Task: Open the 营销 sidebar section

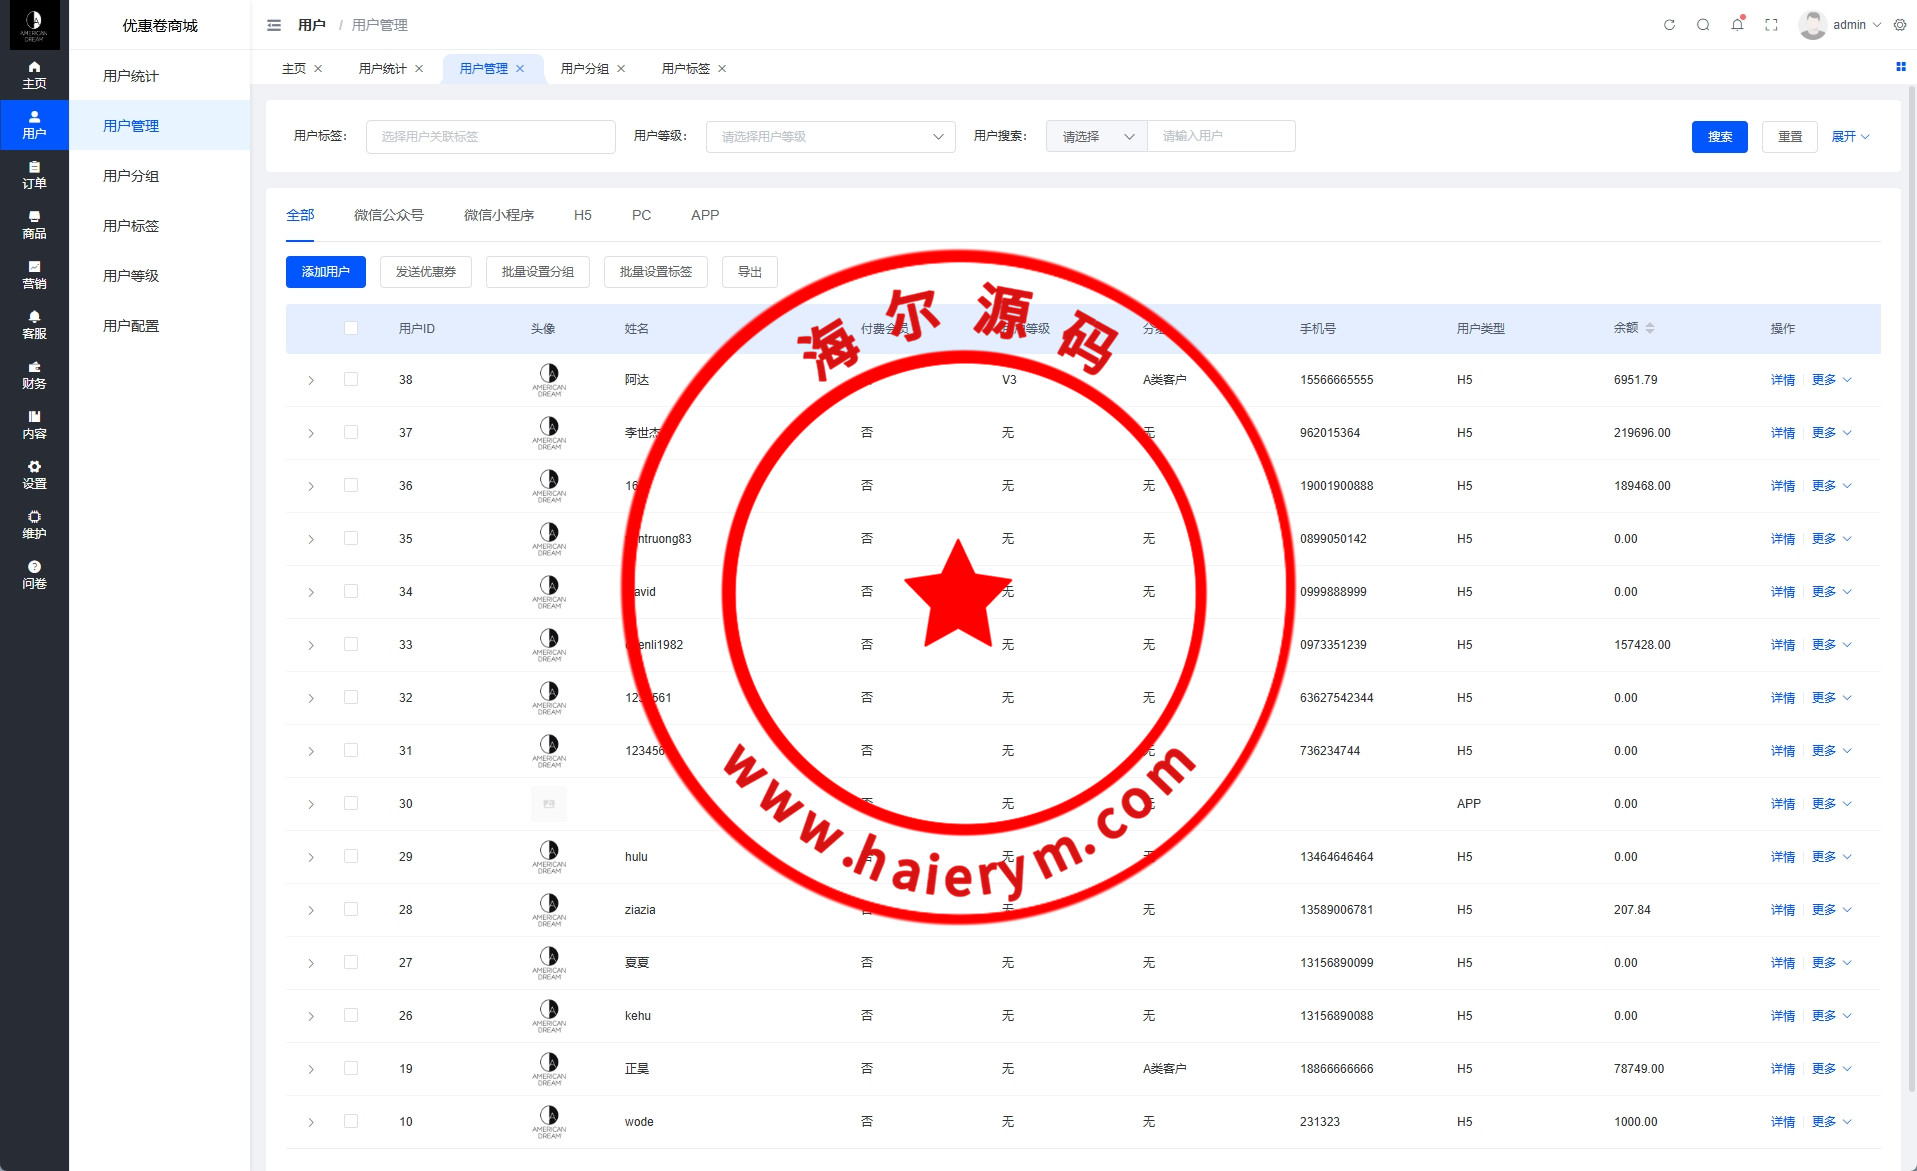Action: [34, 275]
